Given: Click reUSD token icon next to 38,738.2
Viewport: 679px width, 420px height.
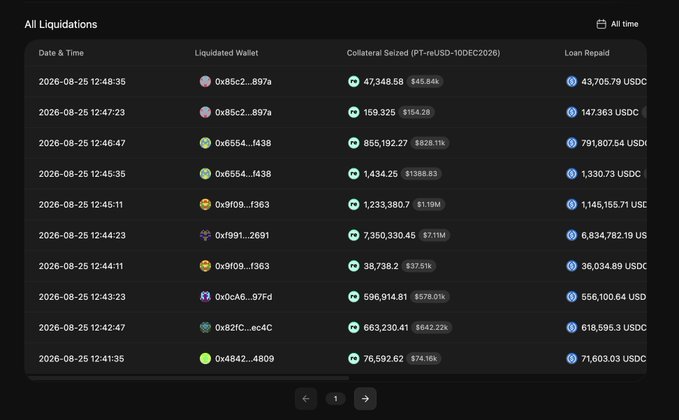Looking at the screenshot, I should pyautogui.click(x=354, y=266).
